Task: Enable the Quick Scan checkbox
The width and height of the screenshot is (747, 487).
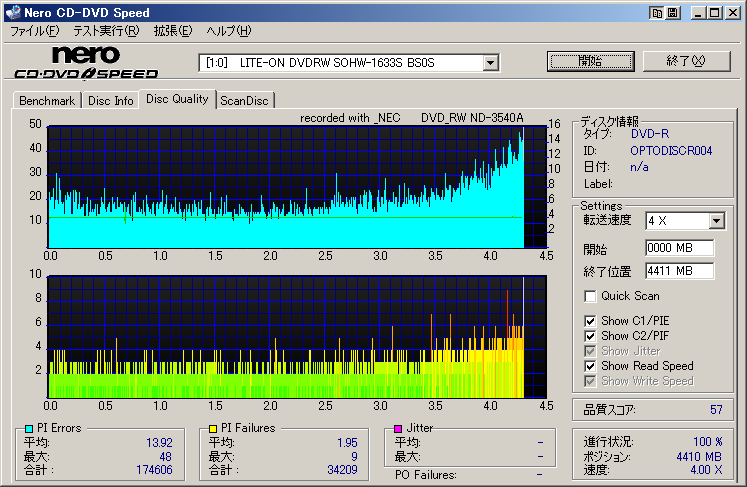Action: tap(590, 296)
